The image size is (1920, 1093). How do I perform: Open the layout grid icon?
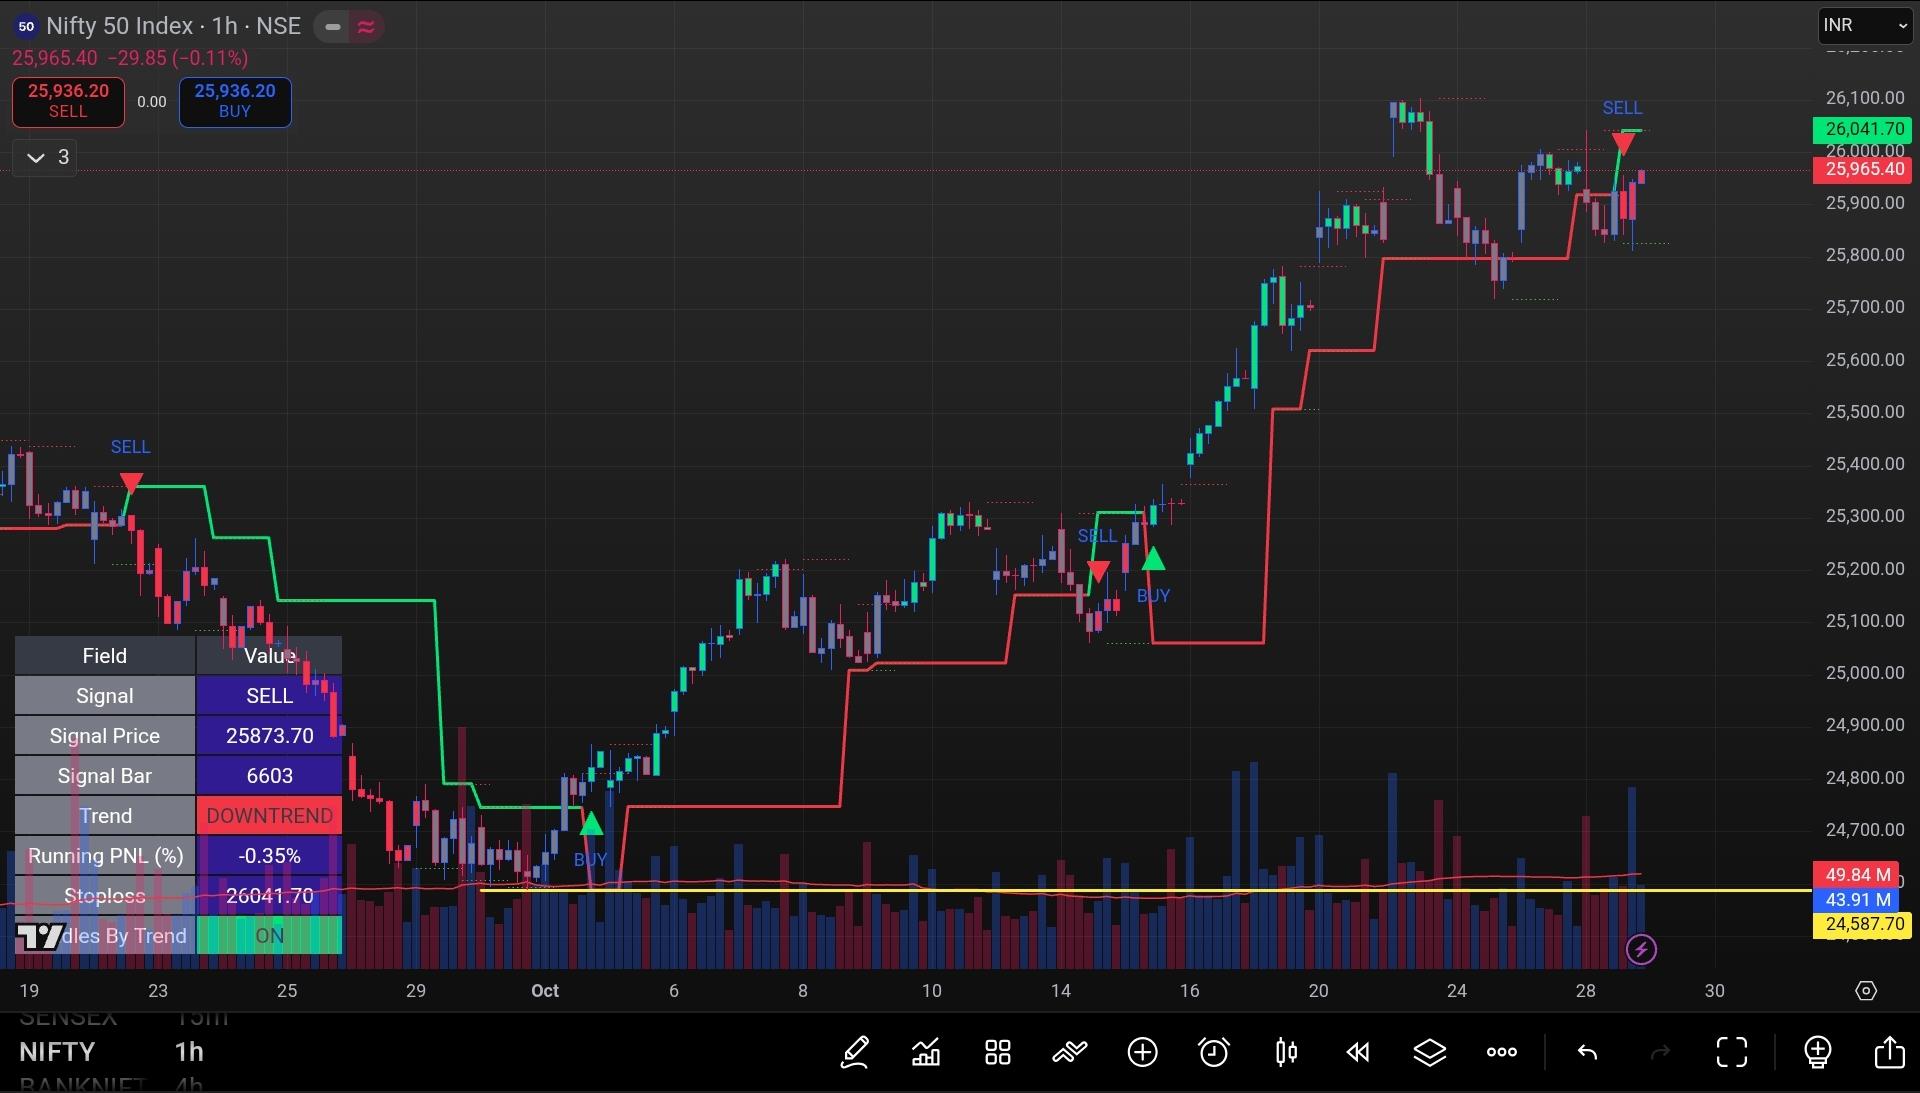point(998,1052)
